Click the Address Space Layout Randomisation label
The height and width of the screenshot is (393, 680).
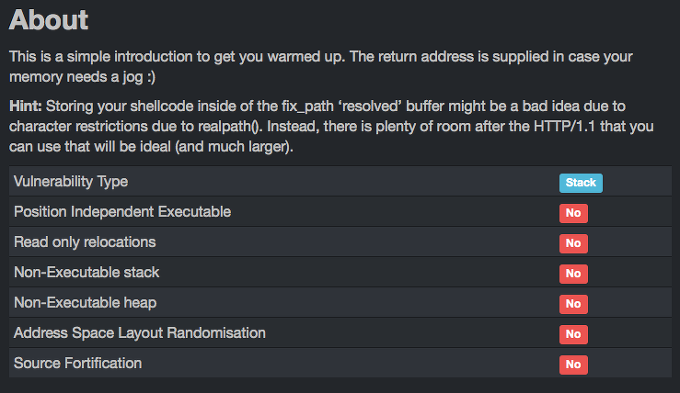click(140, 333)
